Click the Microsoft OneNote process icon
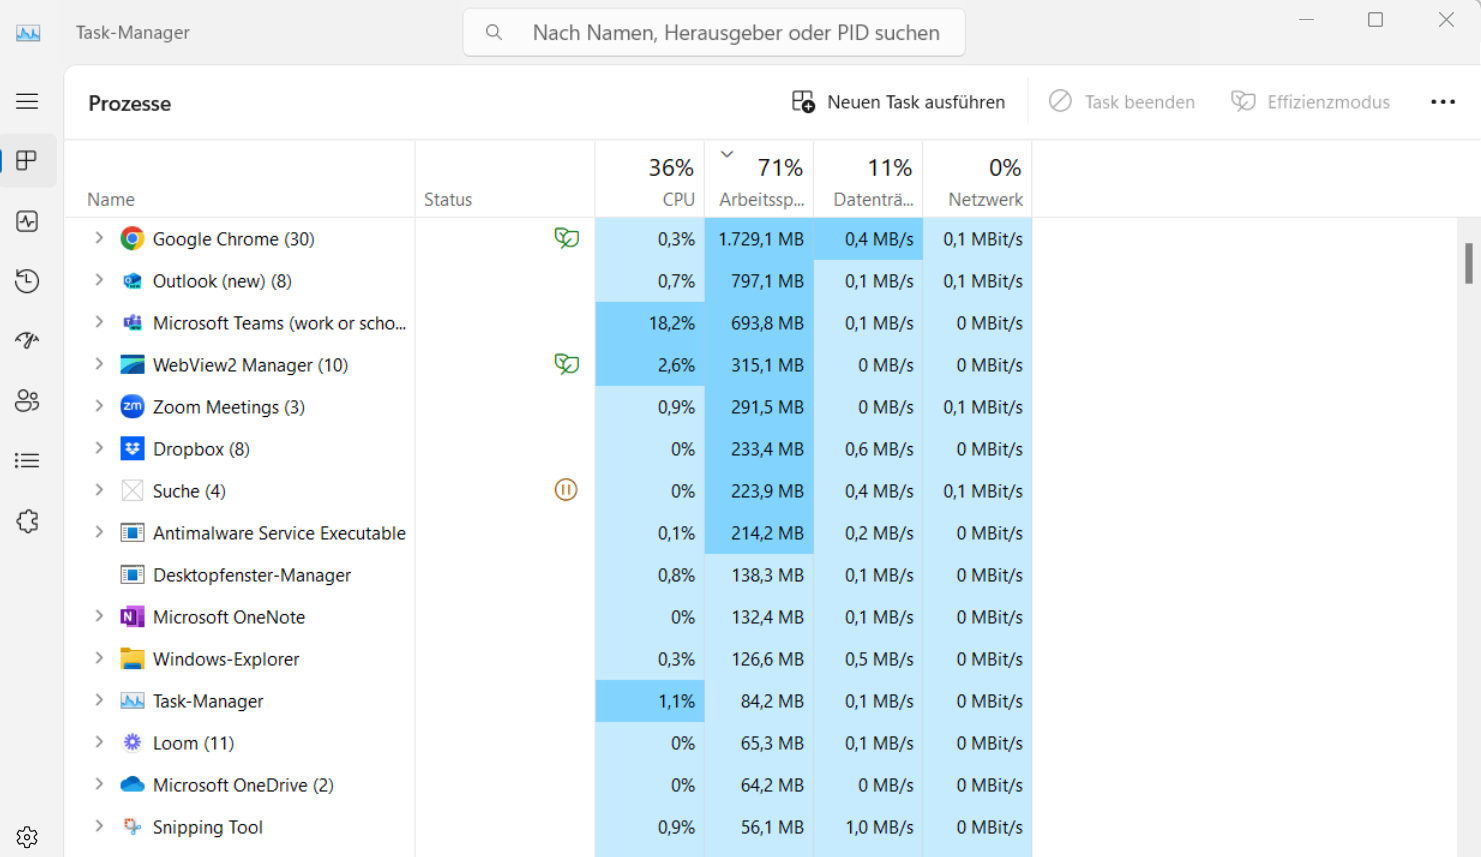The image size is (1481, 857). click(132, 617)
